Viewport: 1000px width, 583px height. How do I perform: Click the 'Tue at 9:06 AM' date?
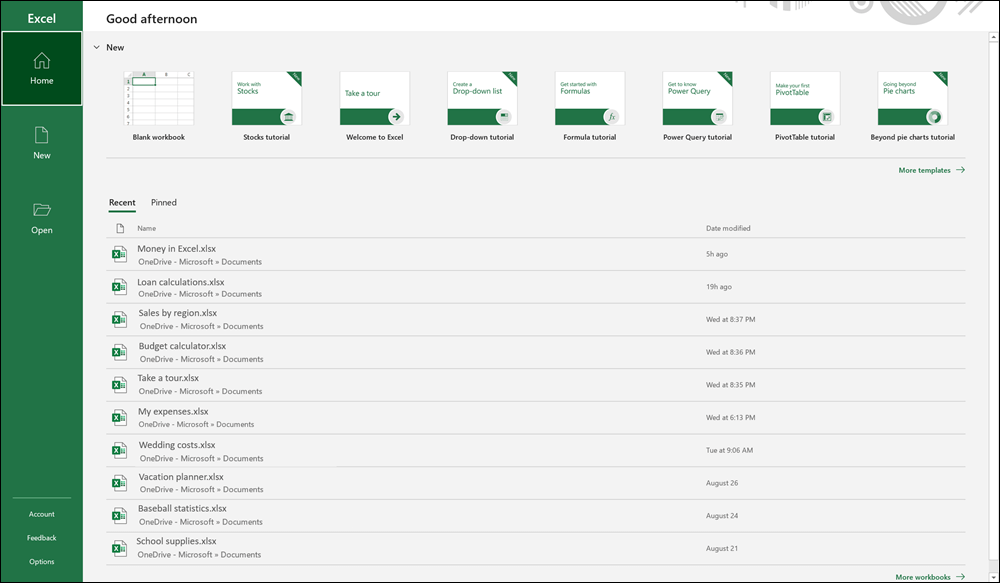[729, 450]
